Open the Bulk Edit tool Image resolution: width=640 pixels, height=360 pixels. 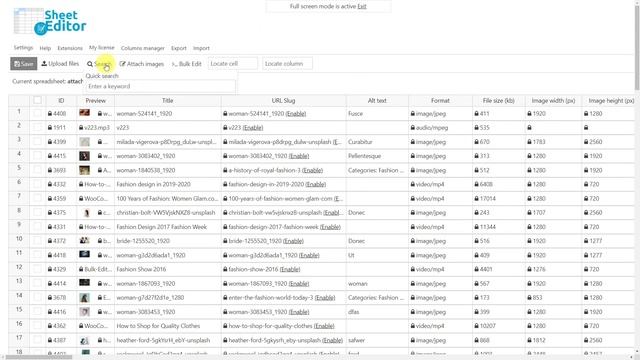[187, 64]
